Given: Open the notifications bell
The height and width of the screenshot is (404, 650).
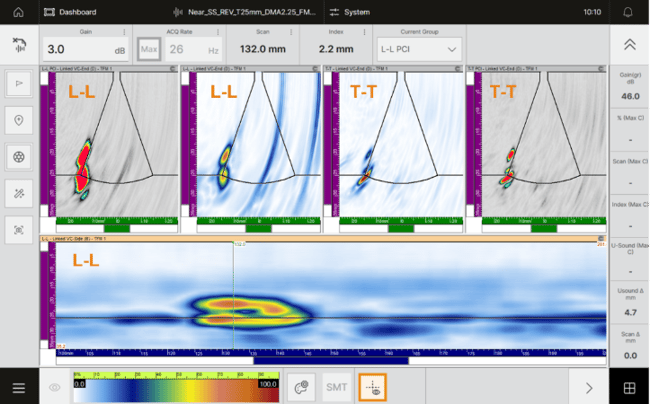Looking at the screenshot, I should (x=628, y=12).
